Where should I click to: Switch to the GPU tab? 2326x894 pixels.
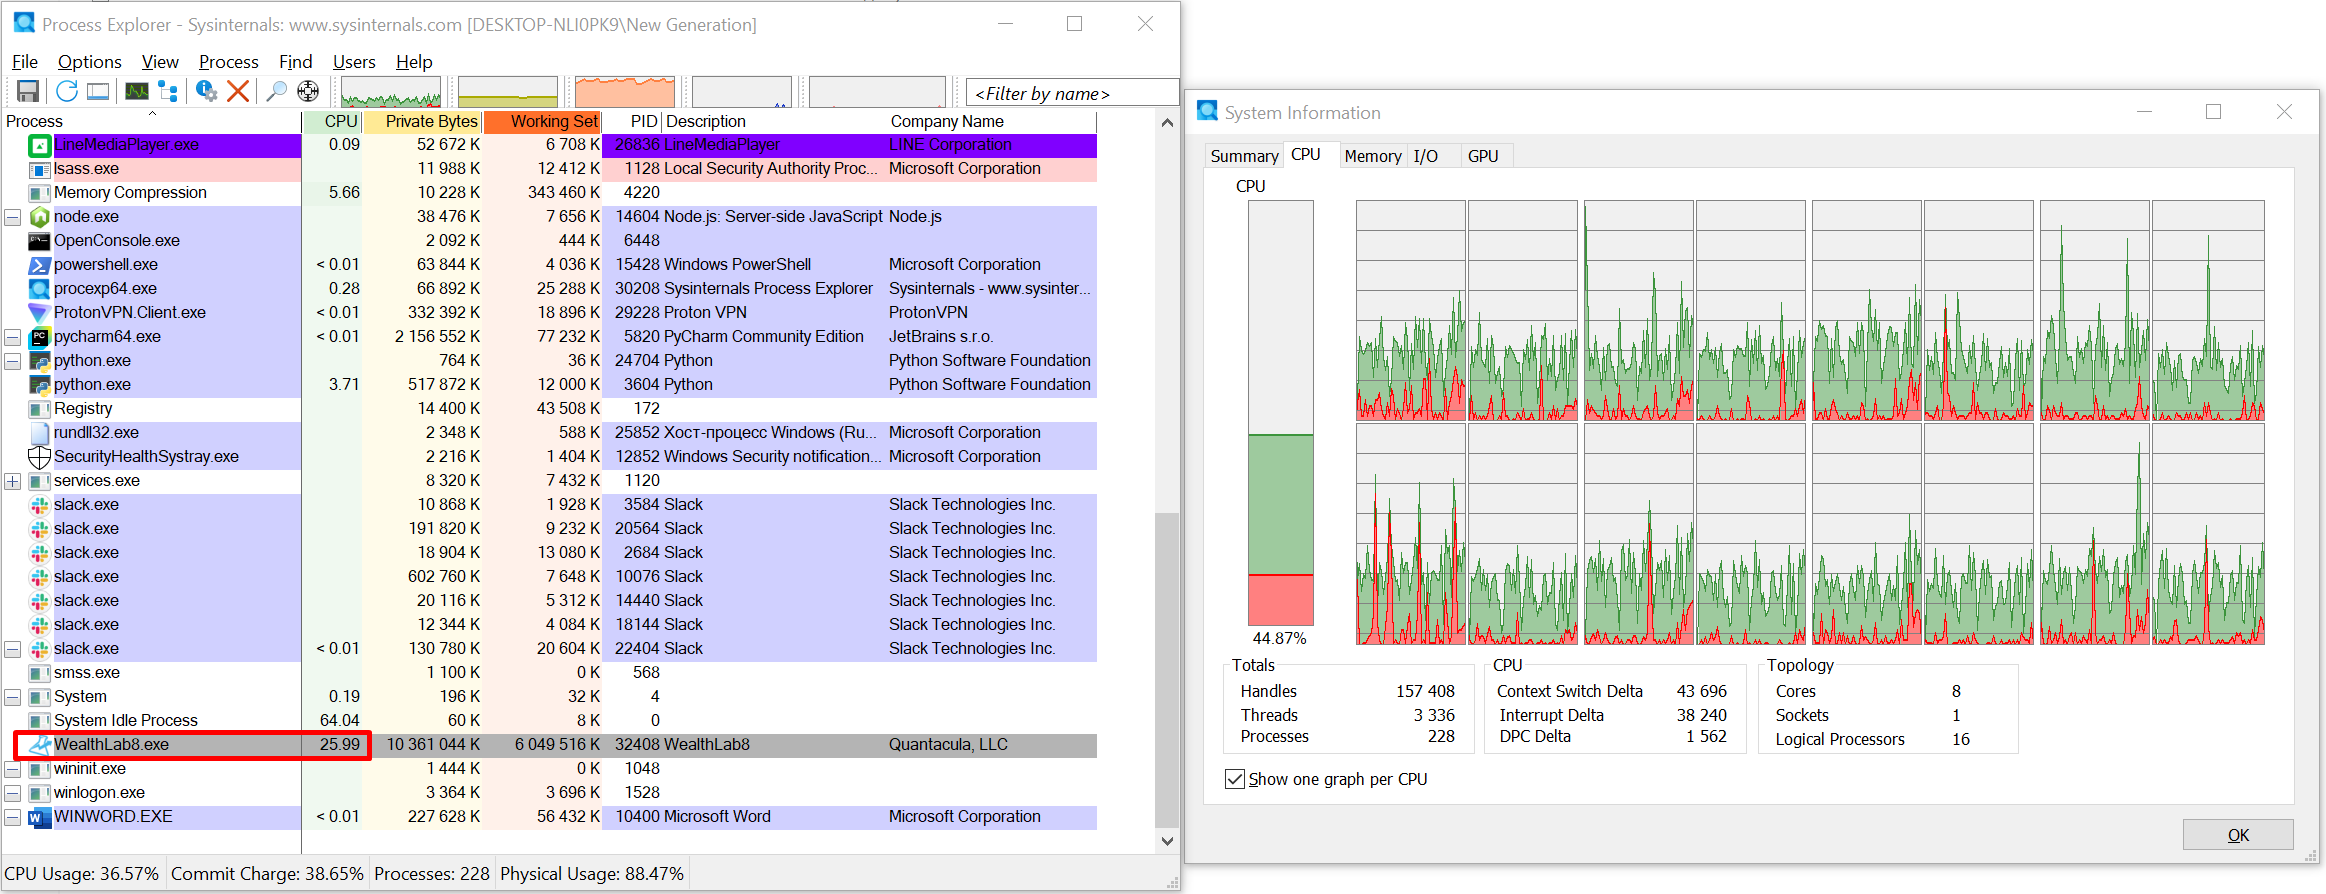point(1482,156)
